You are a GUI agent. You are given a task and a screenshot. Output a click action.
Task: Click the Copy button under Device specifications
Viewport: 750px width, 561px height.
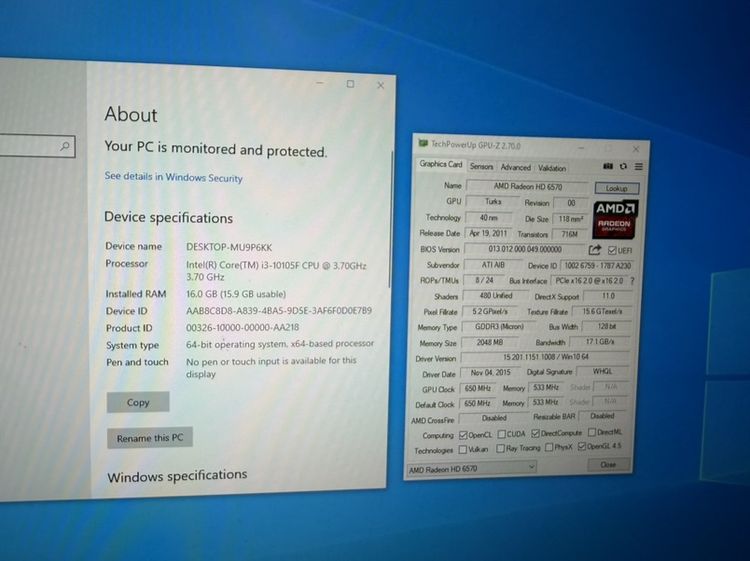coord(138,402)
